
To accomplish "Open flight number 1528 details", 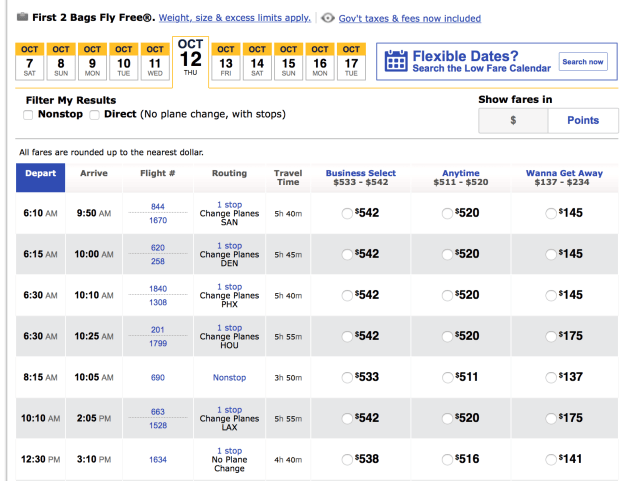I will click(158, 425).
